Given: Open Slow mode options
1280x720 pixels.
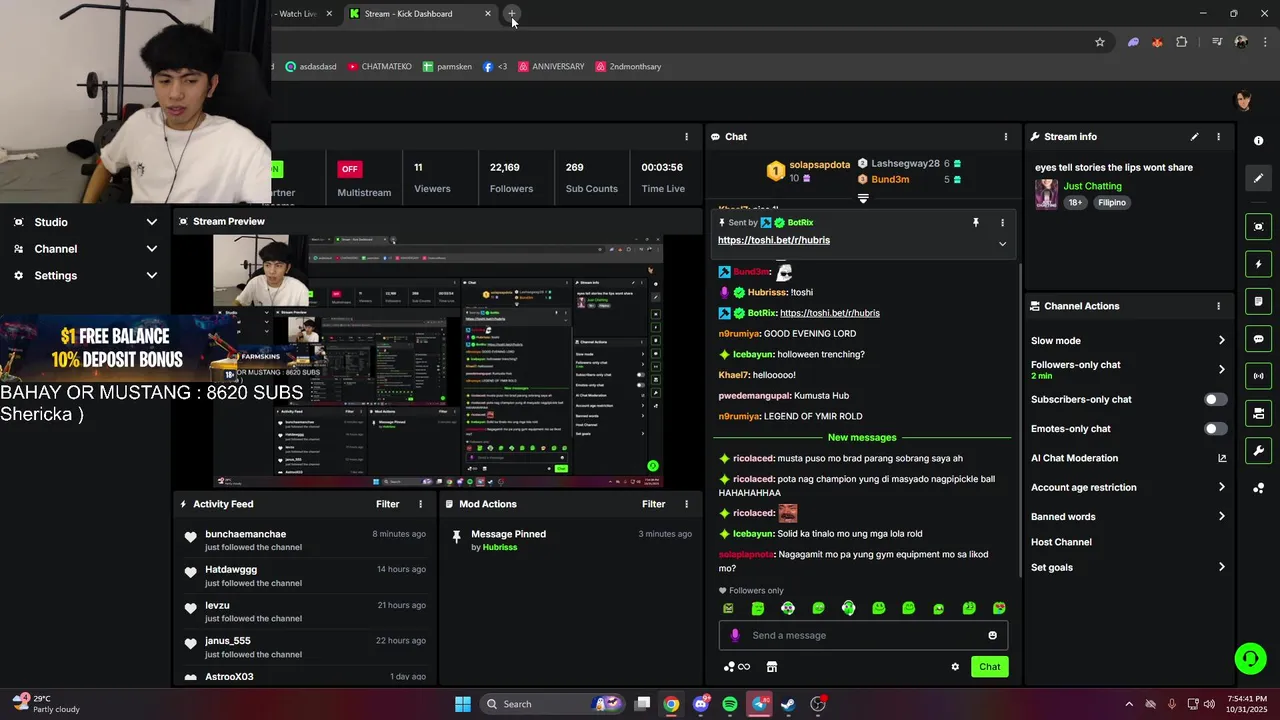Looking at the screenshot, I should [1128, 341].
